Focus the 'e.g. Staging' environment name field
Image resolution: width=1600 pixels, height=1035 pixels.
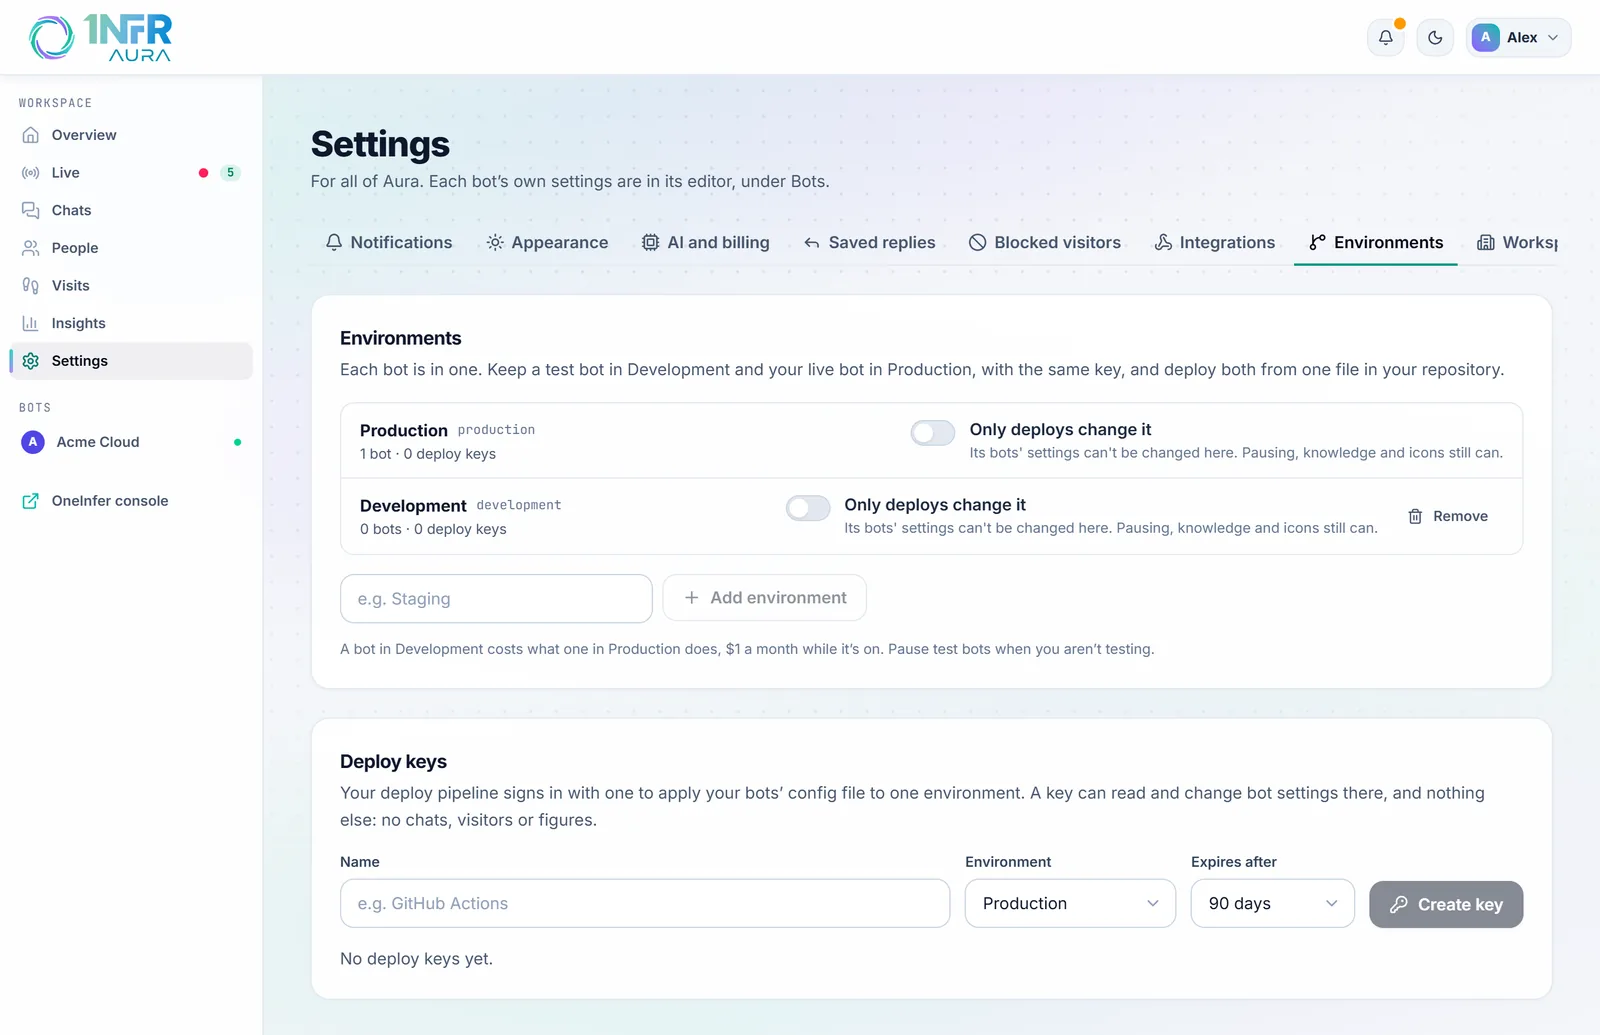point(496,598)
